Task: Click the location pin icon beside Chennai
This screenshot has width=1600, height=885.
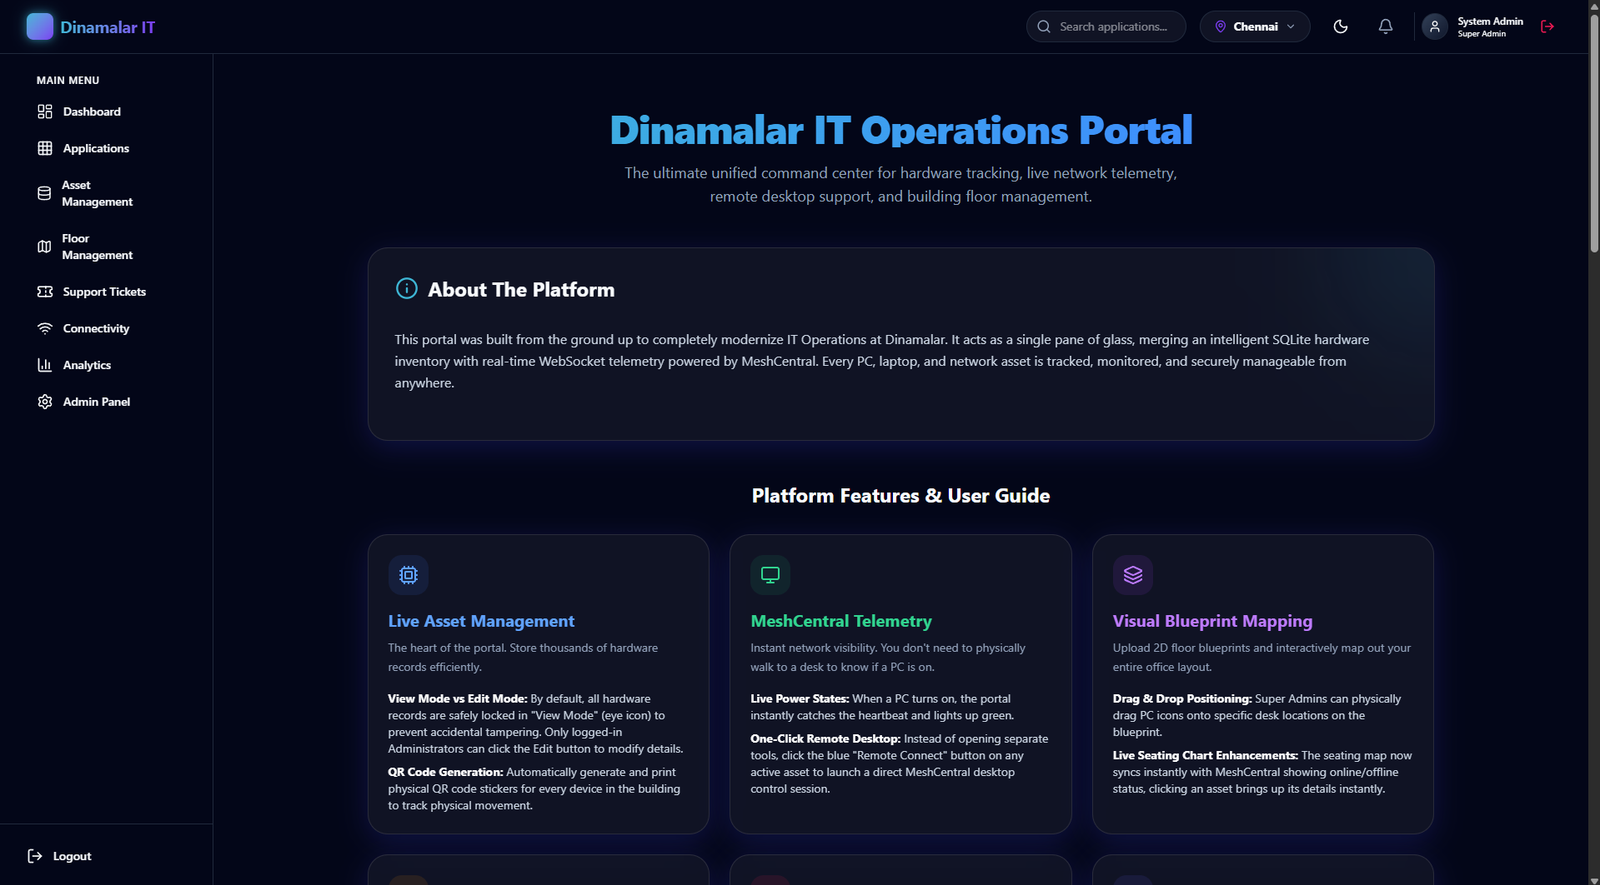Action: point(1220,27)
